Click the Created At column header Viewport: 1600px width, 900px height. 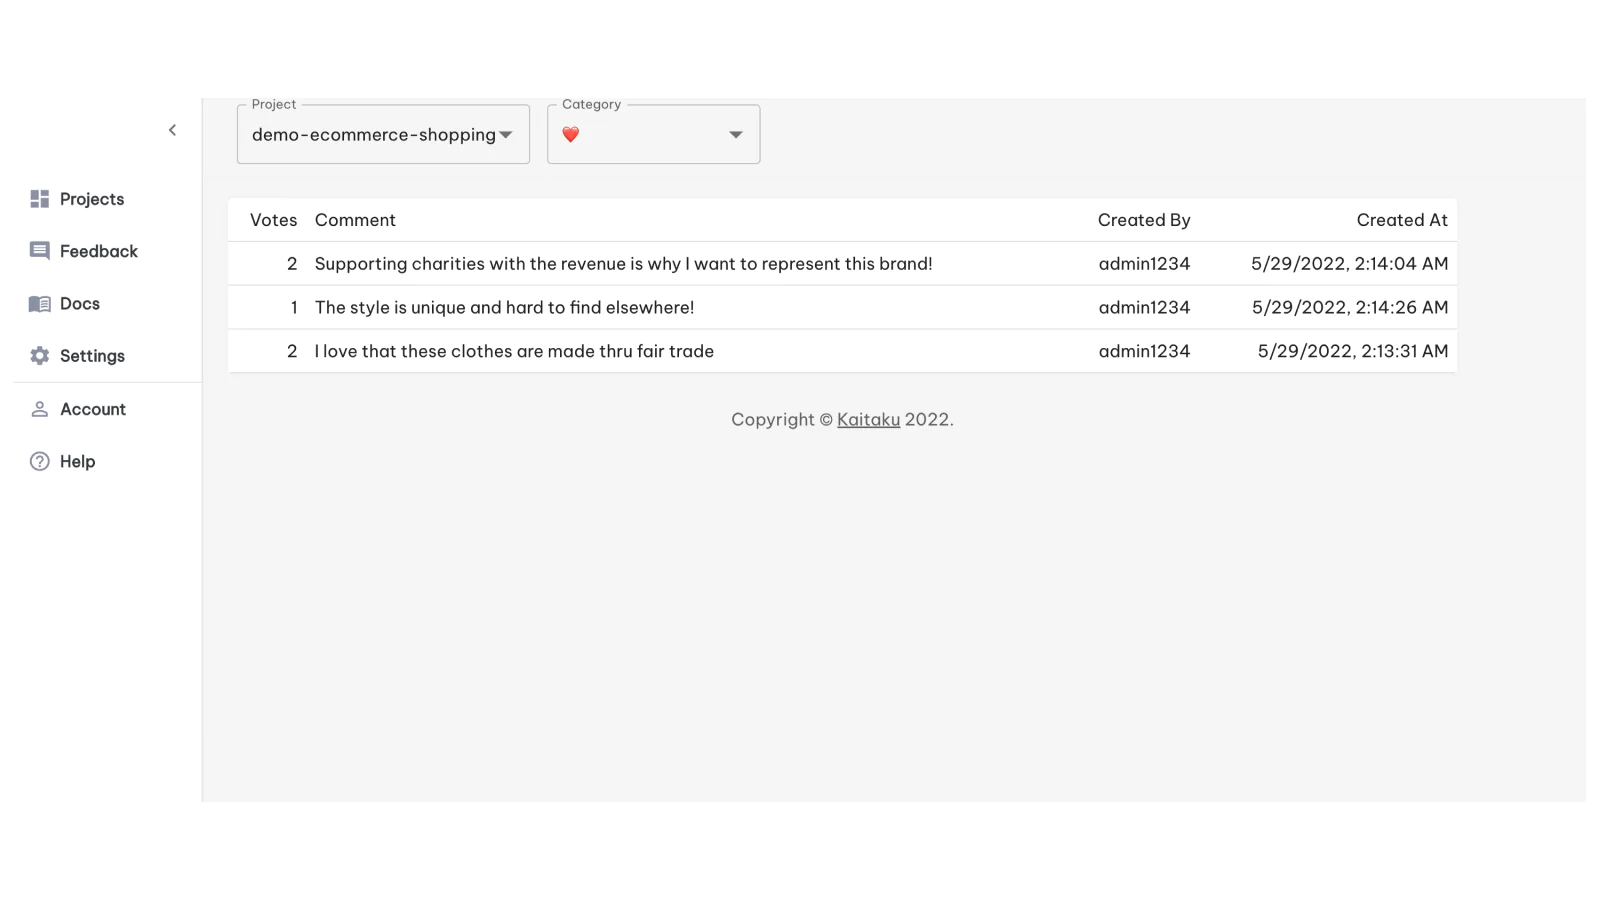[1401, 220]
